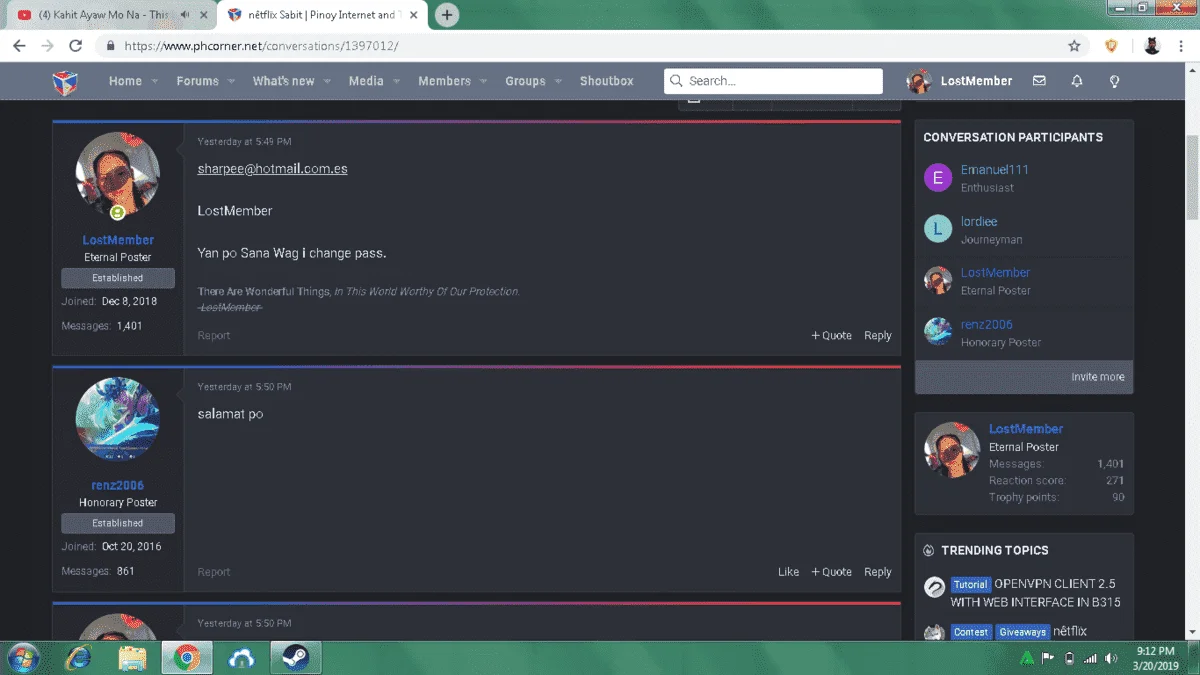Click the Brave shield icon
Screen dimensions: 1200x675
1111,46
